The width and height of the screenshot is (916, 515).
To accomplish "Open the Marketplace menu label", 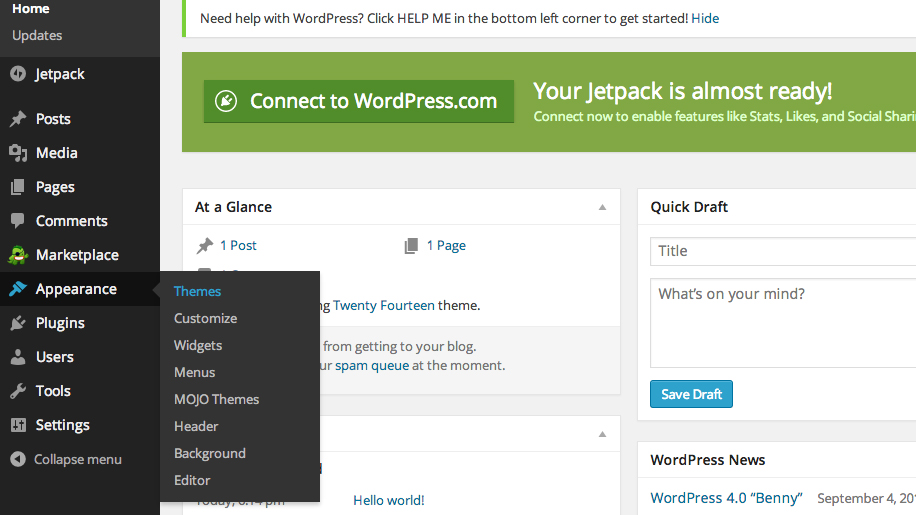I will [78, 255].
